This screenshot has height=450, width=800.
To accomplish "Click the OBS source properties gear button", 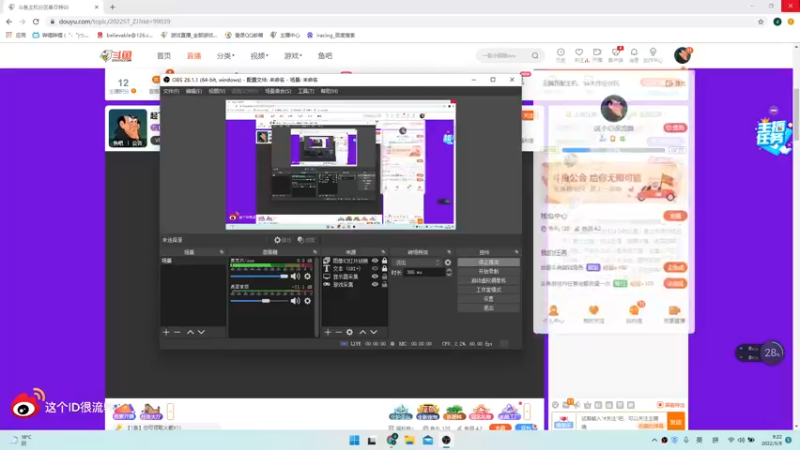I will click(x=282, y=240).
